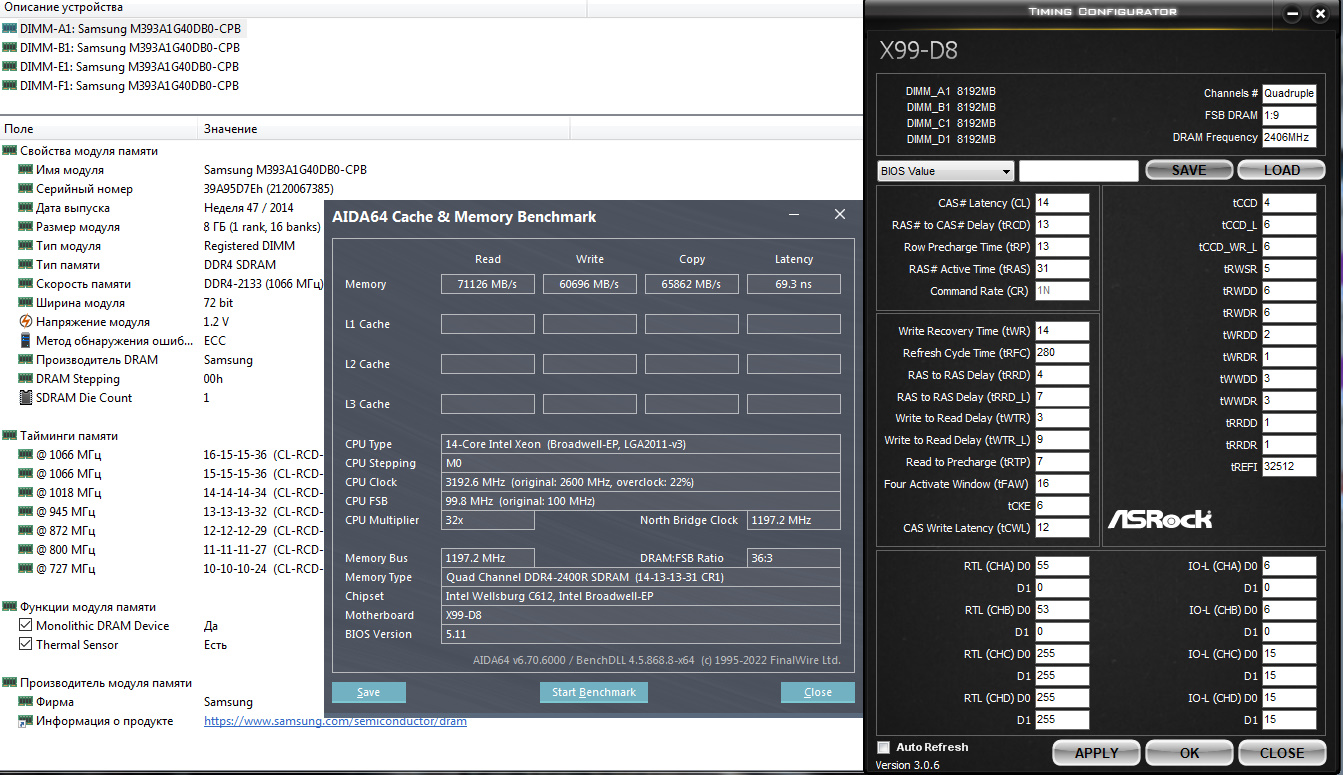Click the tREFI value field
This screenshot has height=775, width=1343.
coord(1289,467)
